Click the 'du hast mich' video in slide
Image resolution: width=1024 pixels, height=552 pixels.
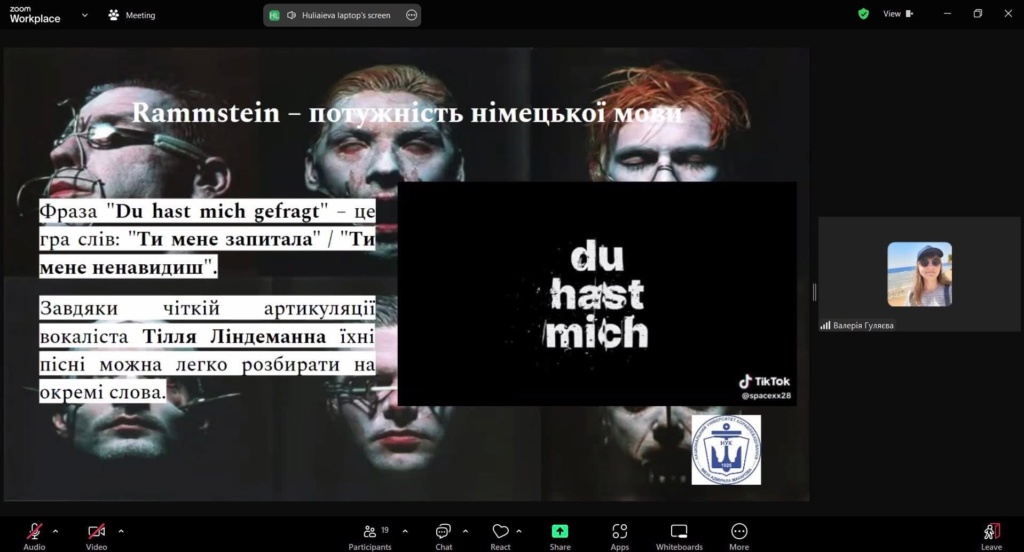point(597,294)
